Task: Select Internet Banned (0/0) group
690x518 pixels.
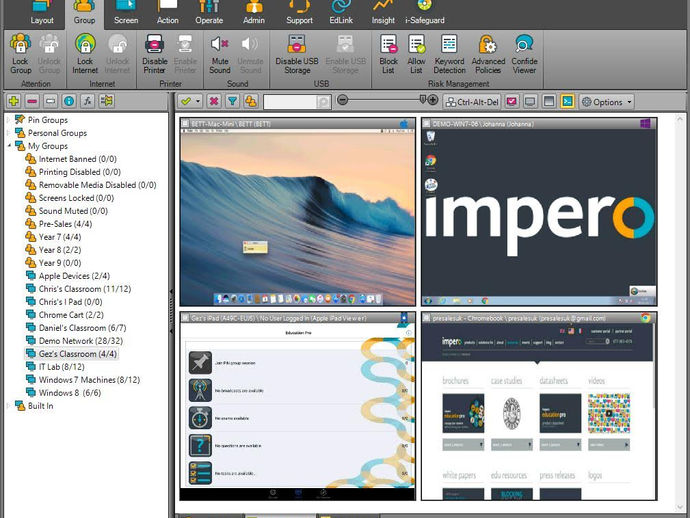Action: 77,159
